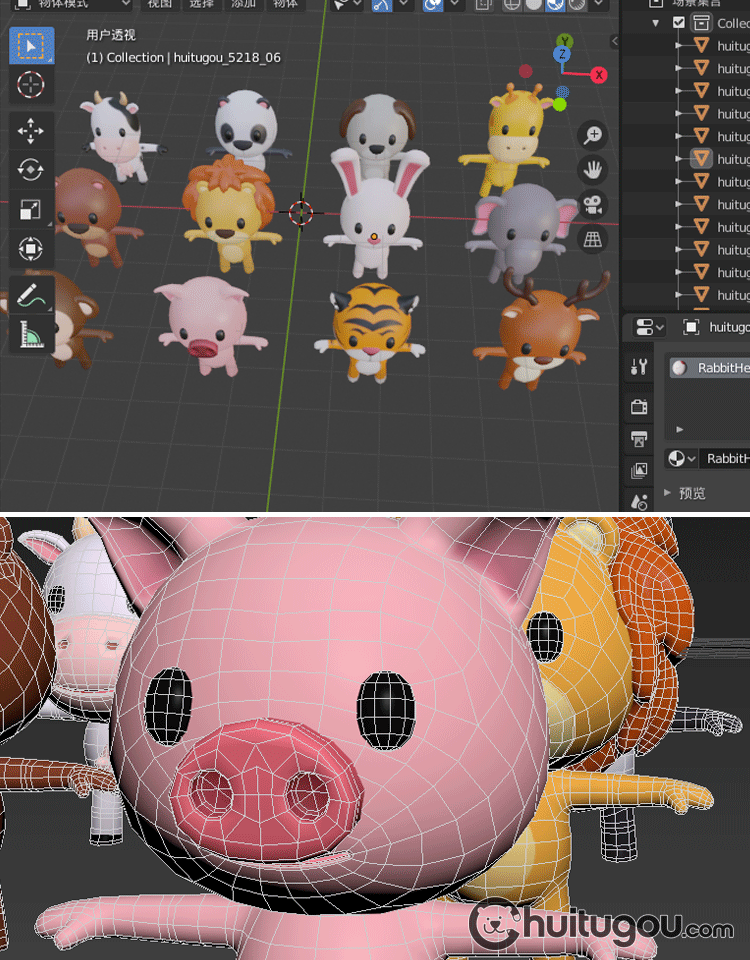Viewport: 750px width, 960px height.
Task: Open the Tool properties tab (wrench icon)
Action: [x=639, y=367]
